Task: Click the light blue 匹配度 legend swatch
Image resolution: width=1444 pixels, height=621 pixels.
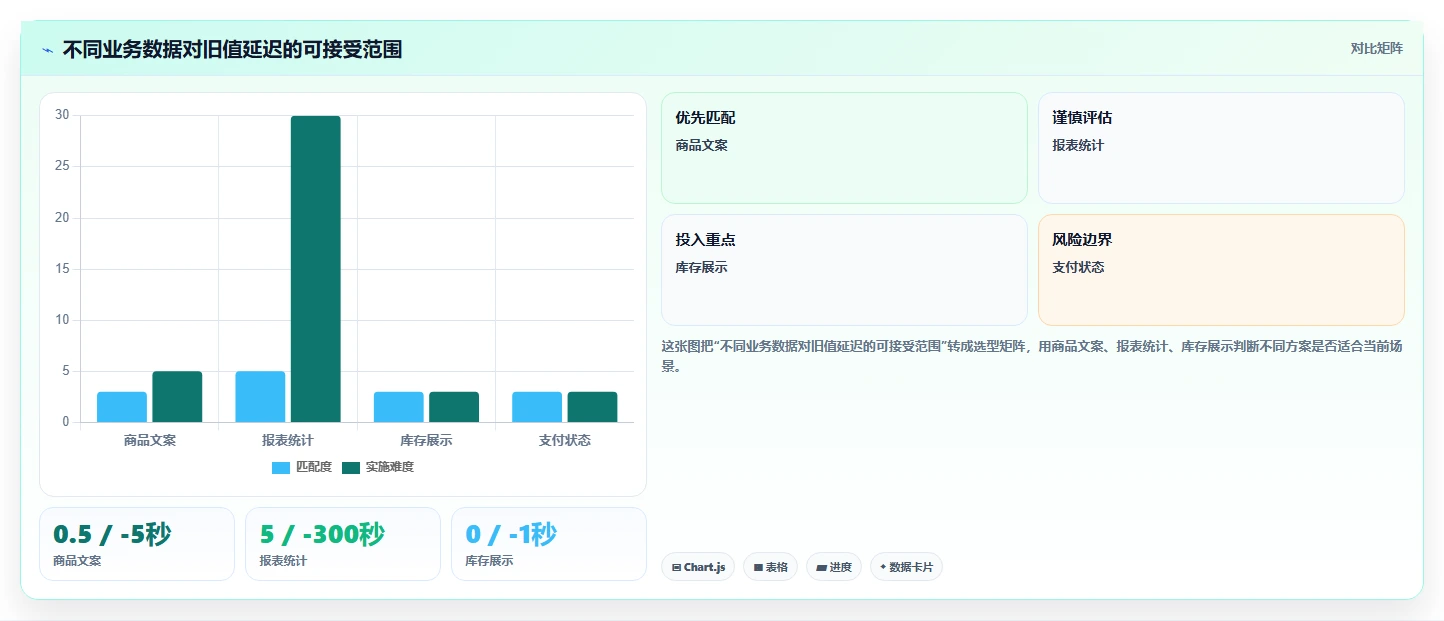Action: (x=281, y=467)
